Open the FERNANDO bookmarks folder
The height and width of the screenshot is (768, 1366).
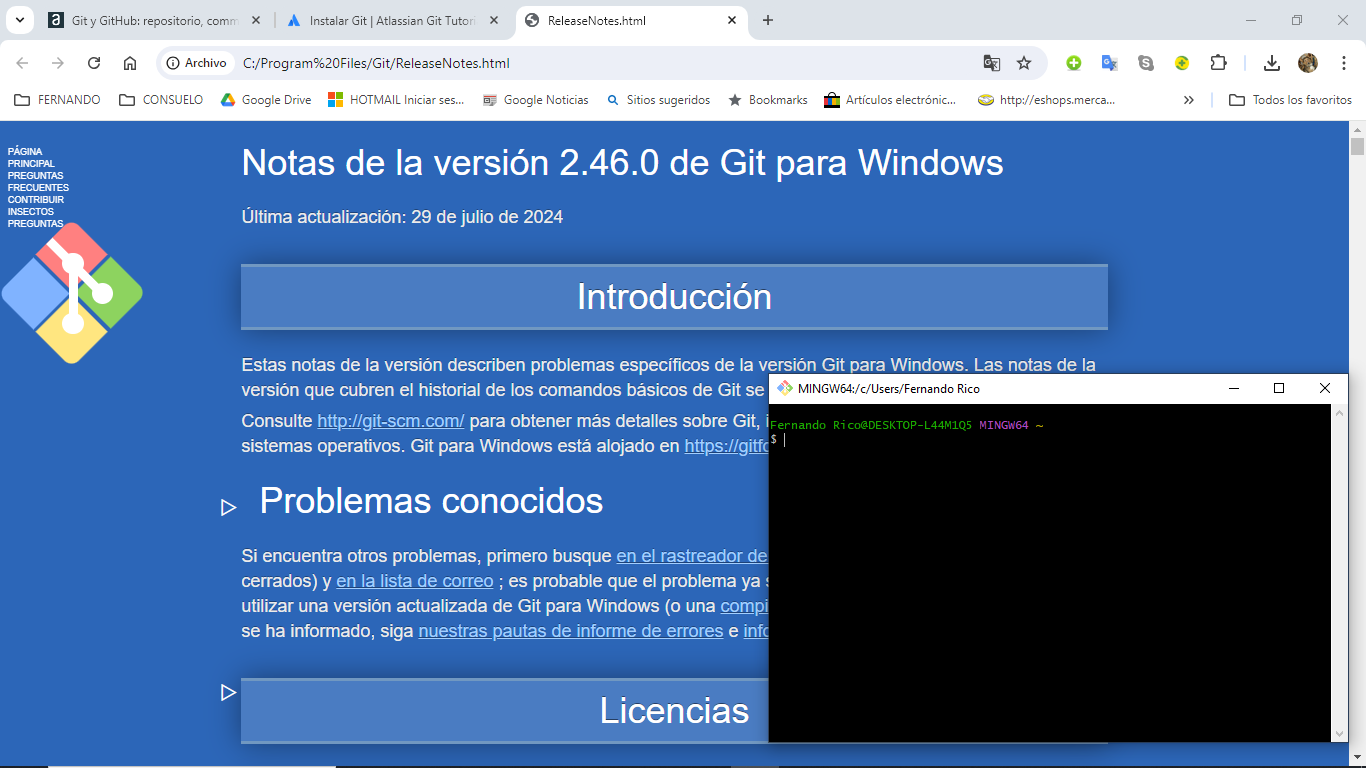tap(58, 100)
